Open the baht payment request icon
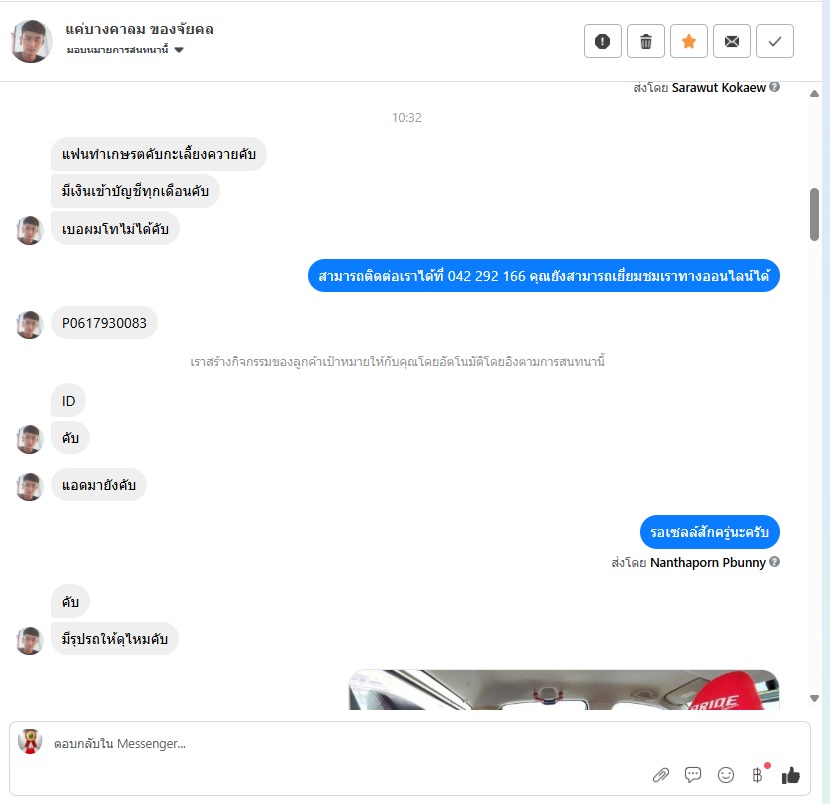The width and height of the screenshot is (830, 804). pos(757,775)
